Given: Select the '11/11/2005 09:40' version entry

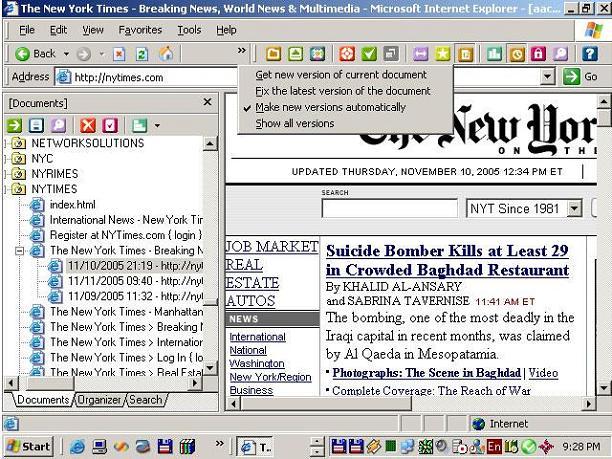Looking at the screenshot, I should [135, 281].
